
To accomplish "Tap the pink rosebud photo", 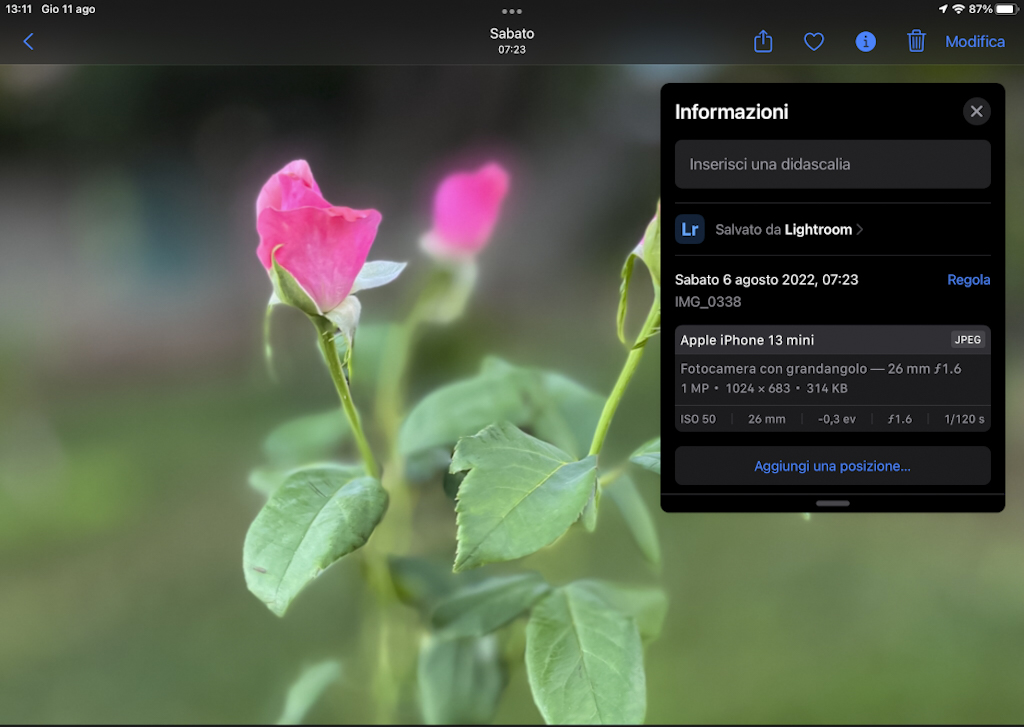I will (x=318, y=240).
